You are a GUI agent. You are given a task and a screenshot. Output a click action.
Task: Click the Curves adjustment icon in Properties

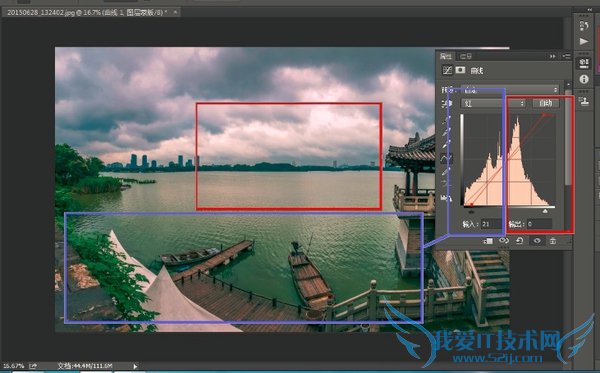coord(447,70)
